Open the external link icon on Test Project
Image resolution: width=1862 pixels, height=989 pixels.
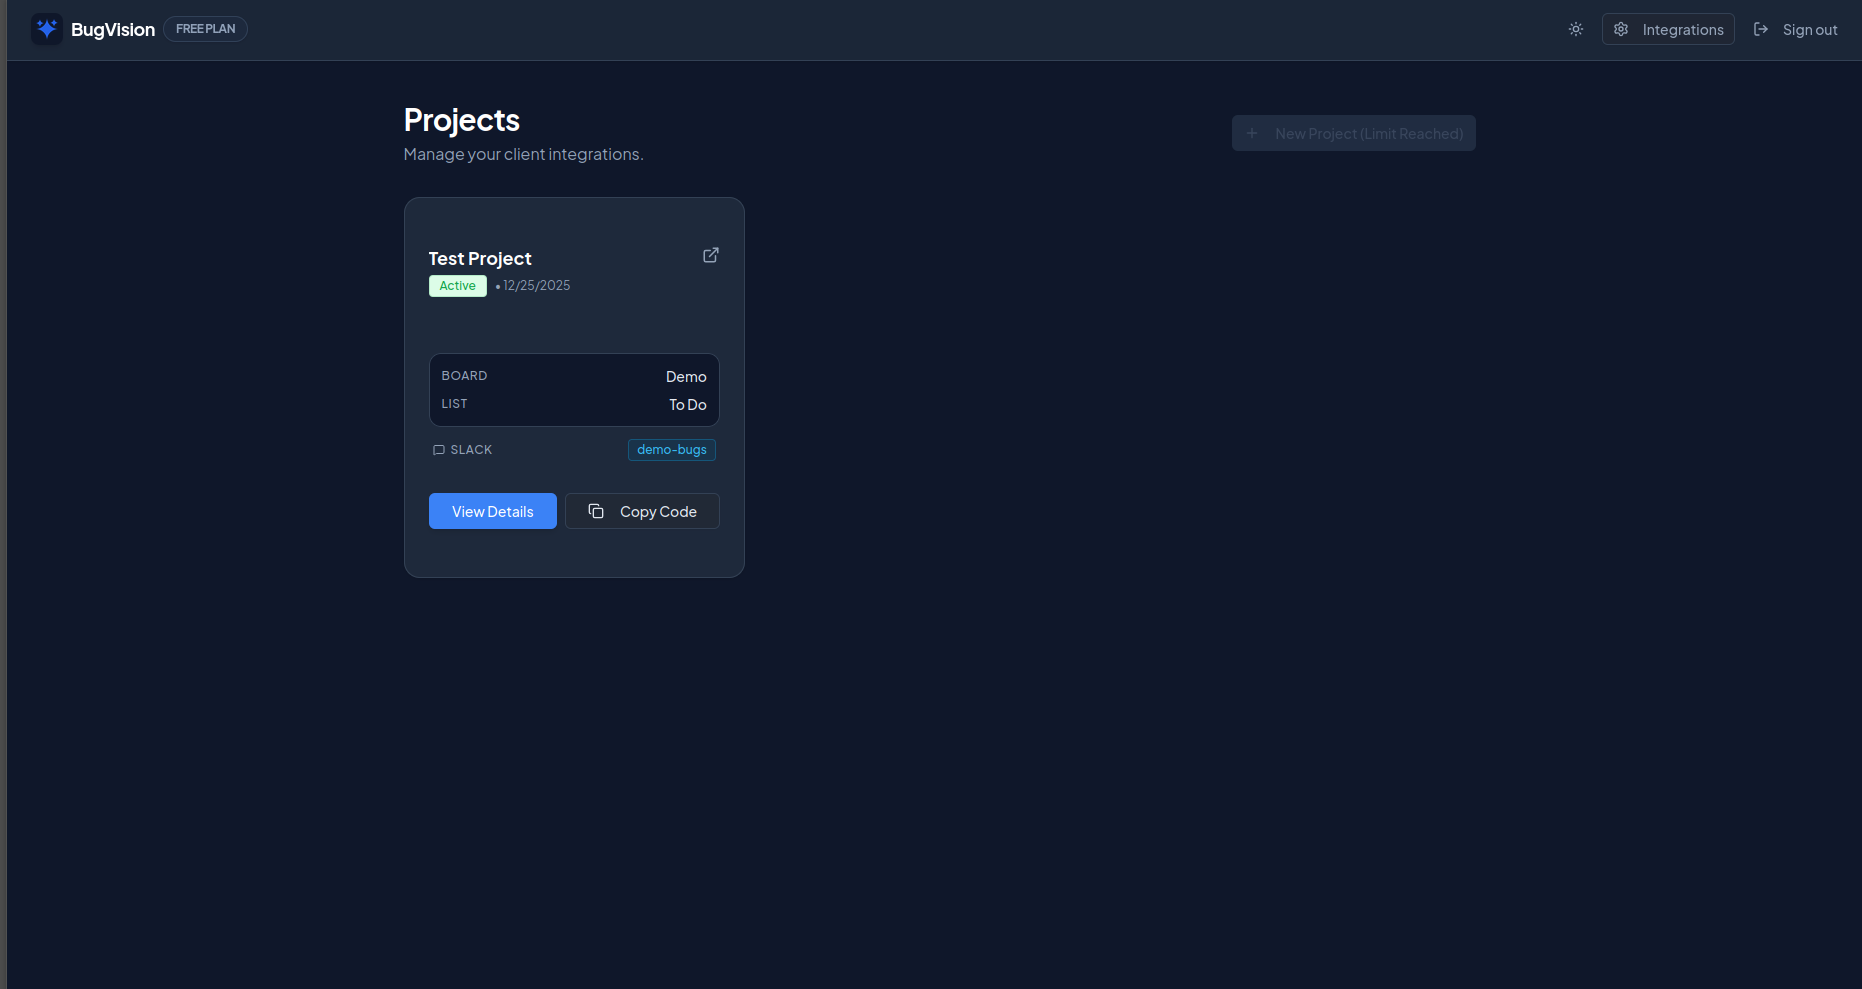coord(710,255)
